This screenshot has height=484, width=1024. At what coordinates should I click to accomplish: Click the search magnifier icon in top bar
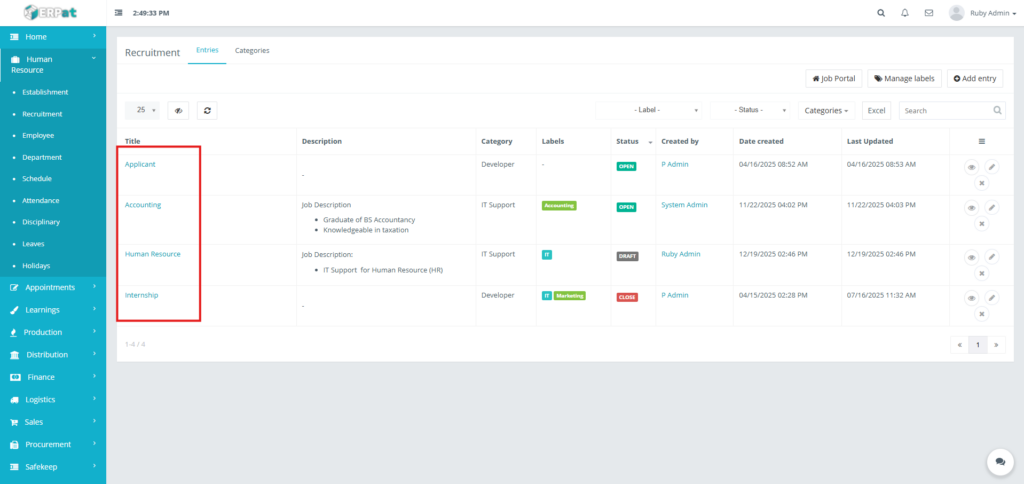click(x=881, y=13)
